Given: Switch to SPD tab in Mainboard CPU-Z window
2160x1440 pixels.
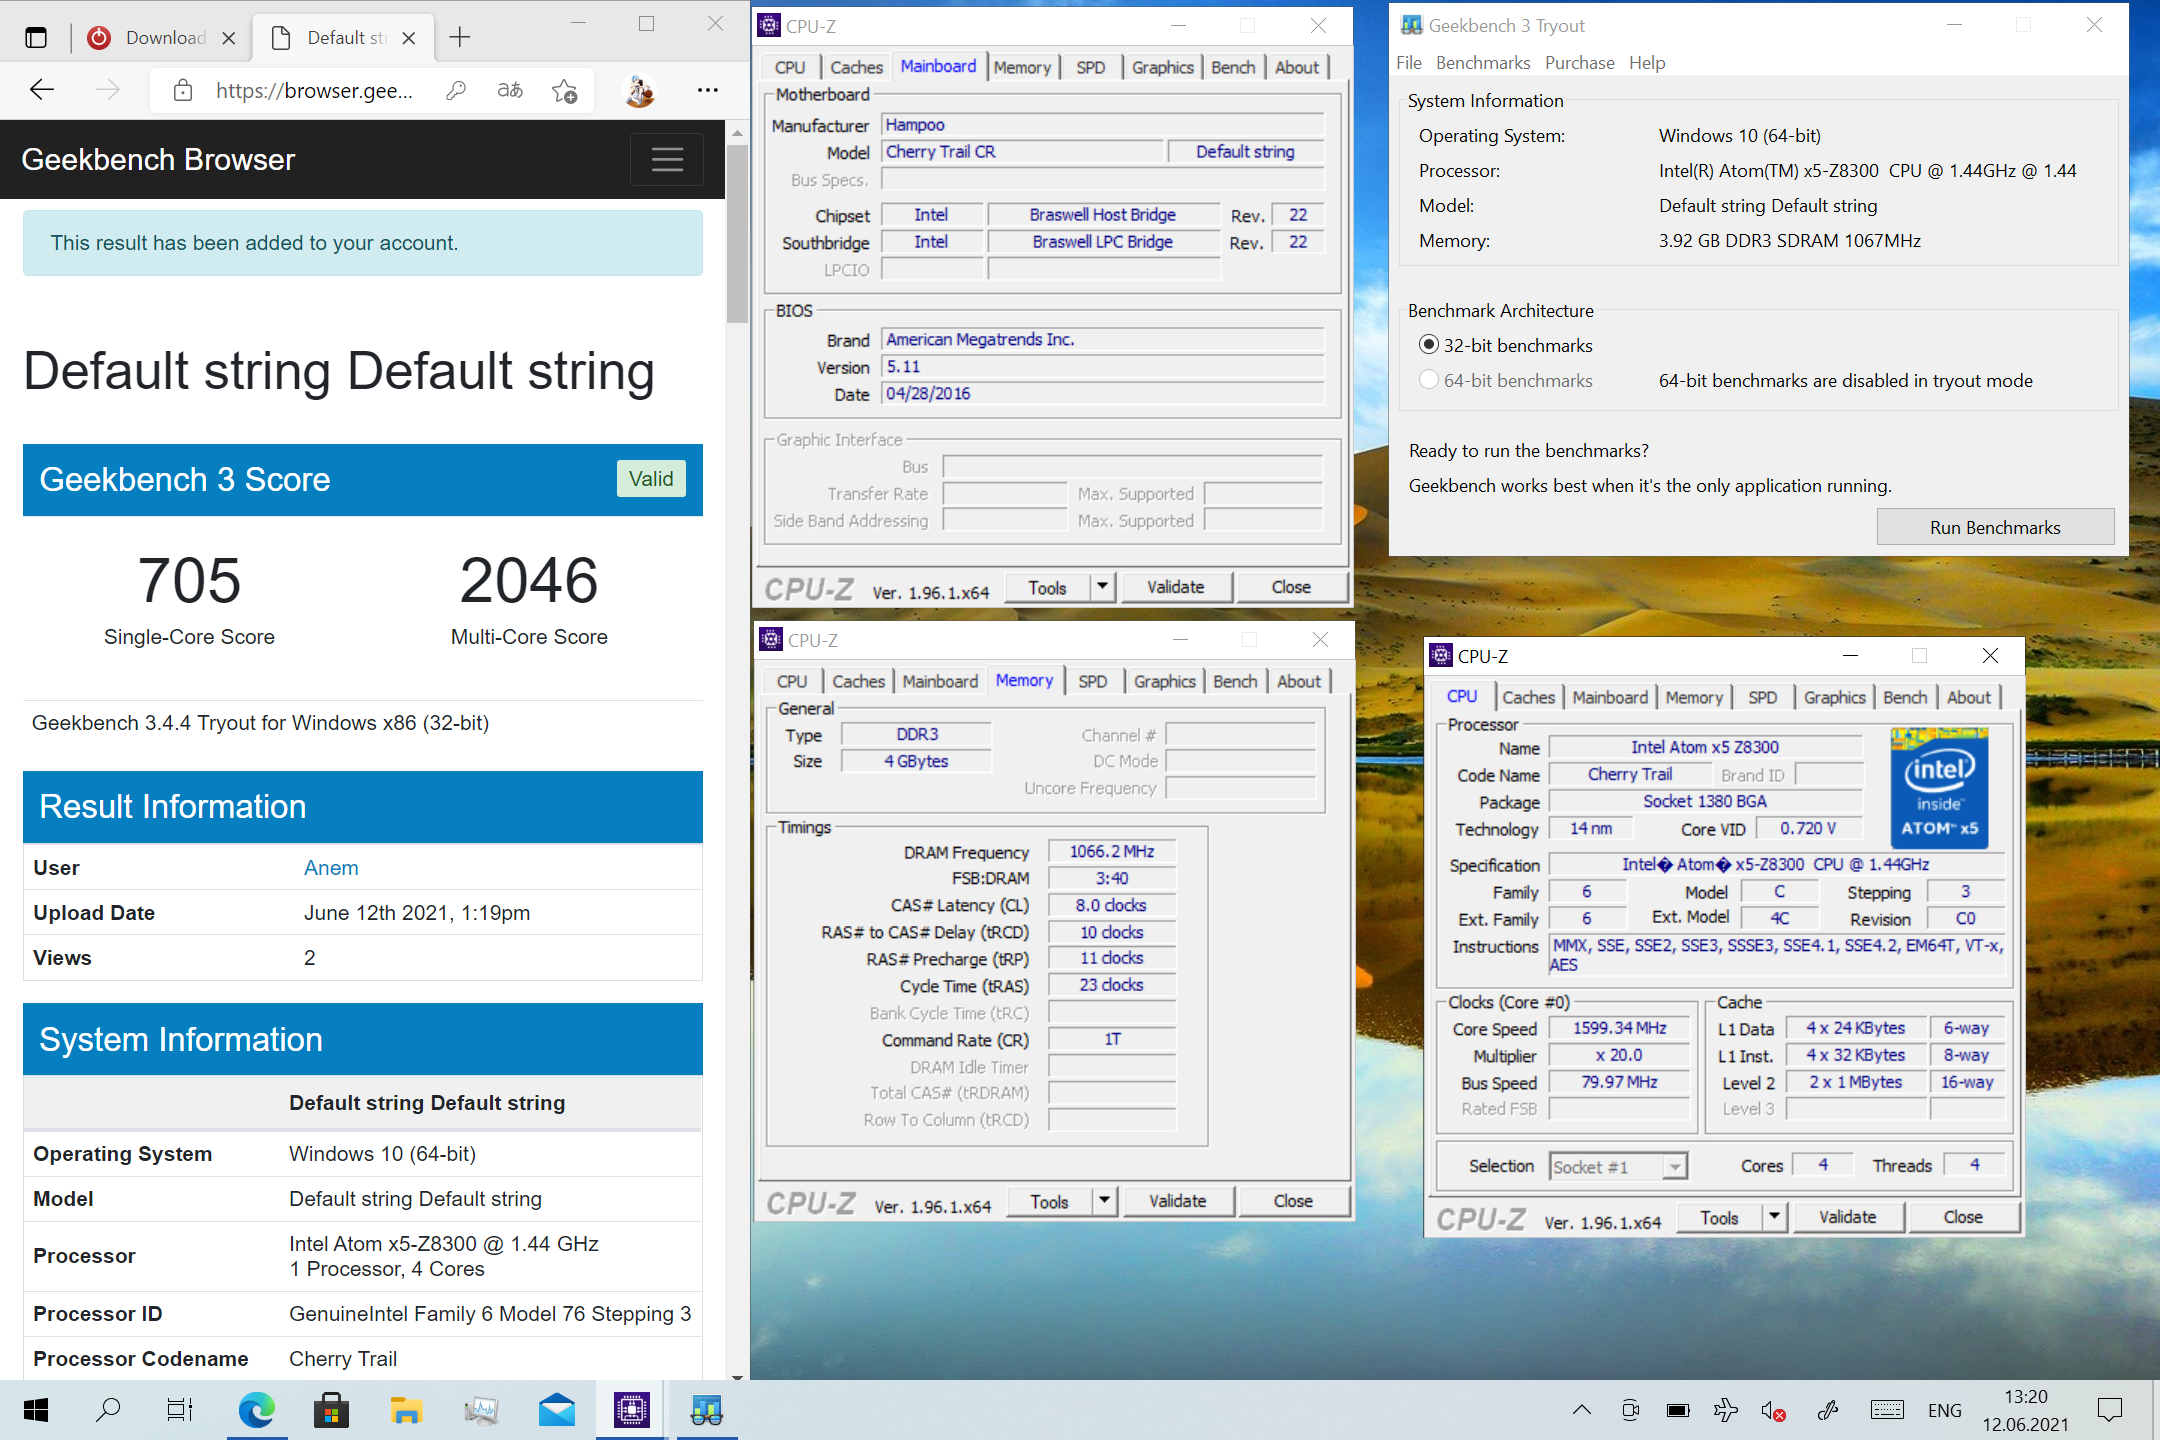Looking at the screenshot, I should [1090, 67].
